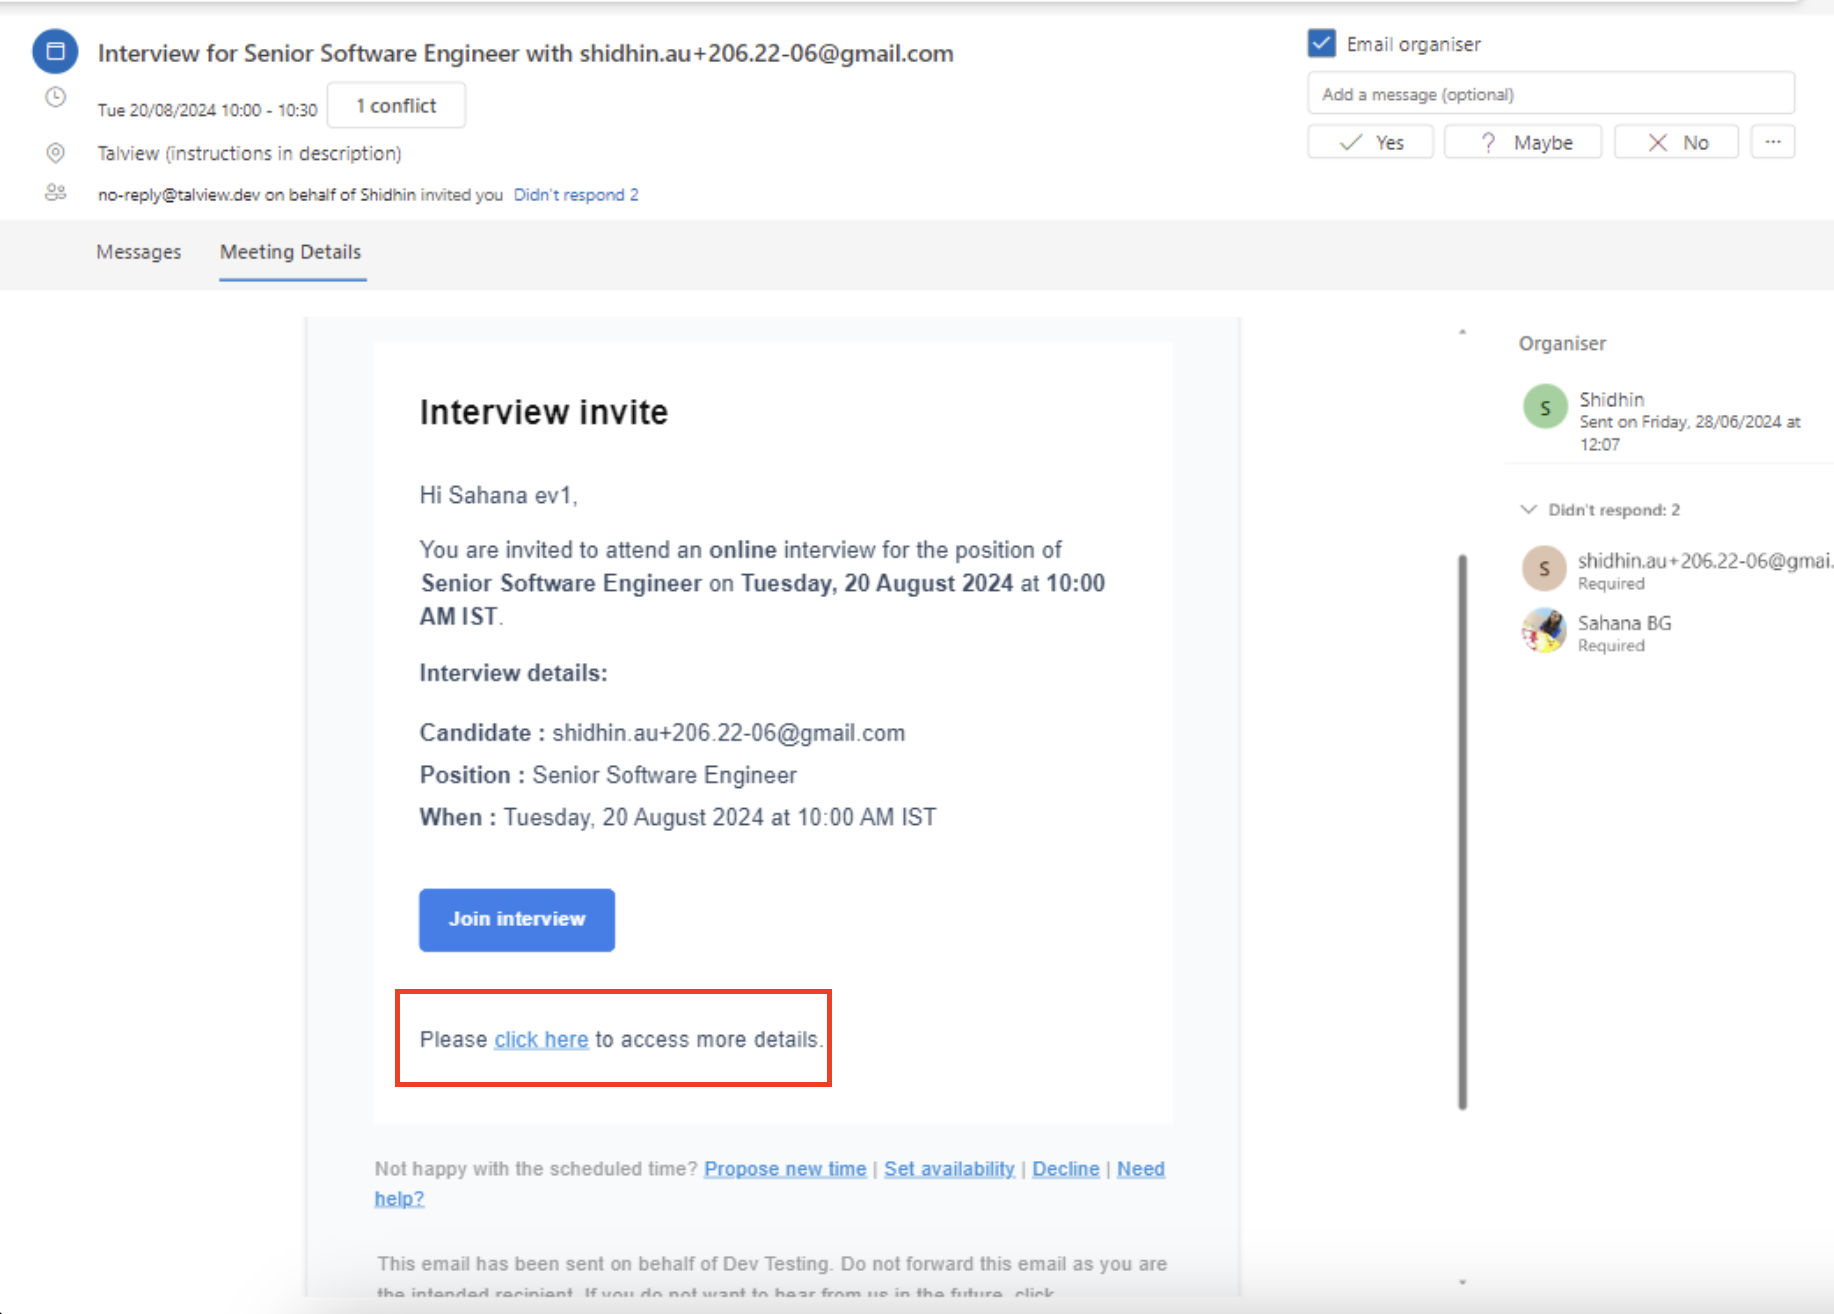1834x1314 pixels.
Task: Click Shidhin's organiser avatar
Action: 1544,406
